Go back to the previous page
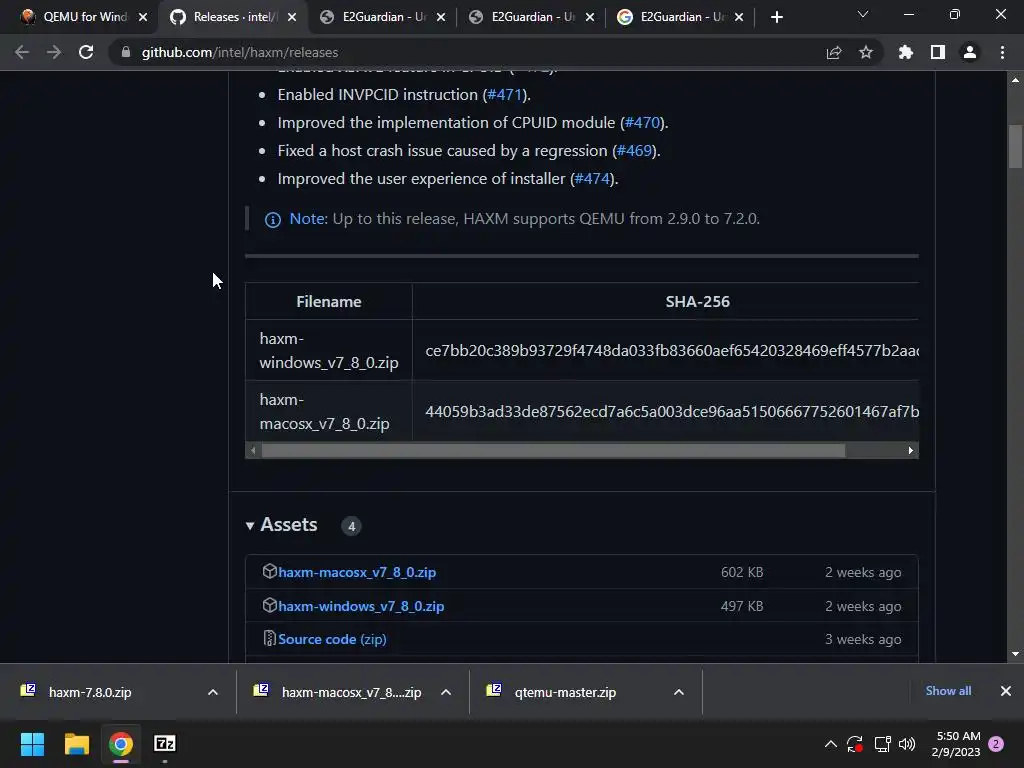This screenshot has width=1024, height=768. 22,52
